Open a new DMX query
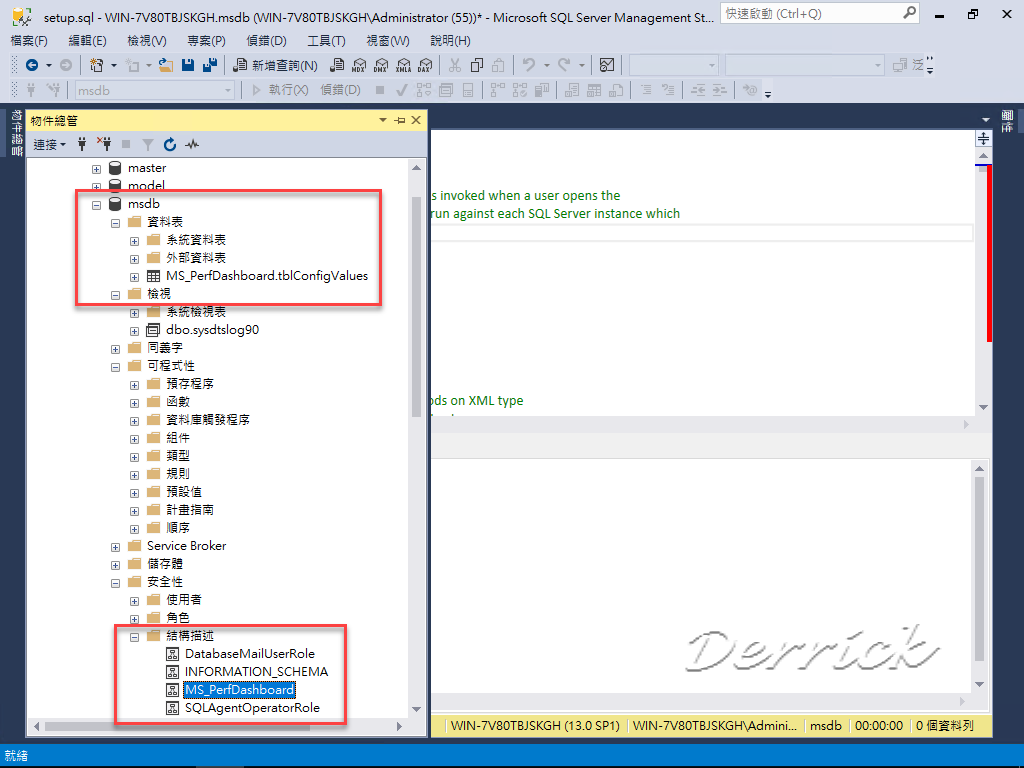Viewport: 1024px width, 768px height. 380,64
